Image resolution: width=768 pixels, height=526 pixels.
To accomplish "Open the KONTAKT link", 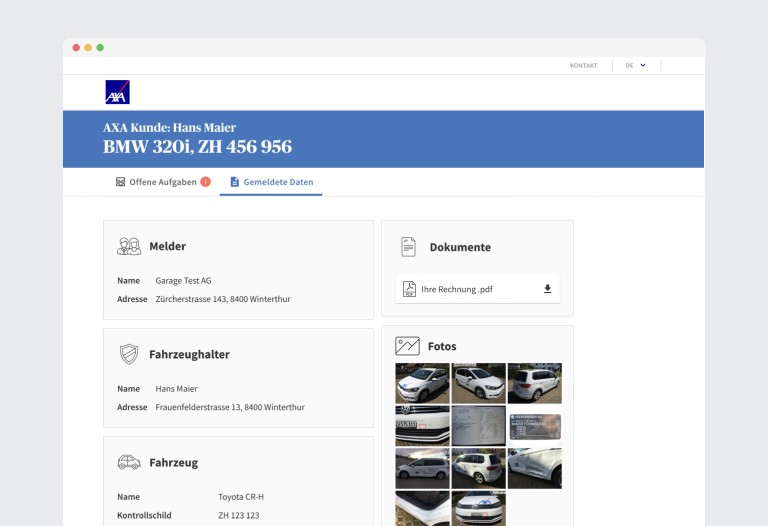I will pos(583,66).
